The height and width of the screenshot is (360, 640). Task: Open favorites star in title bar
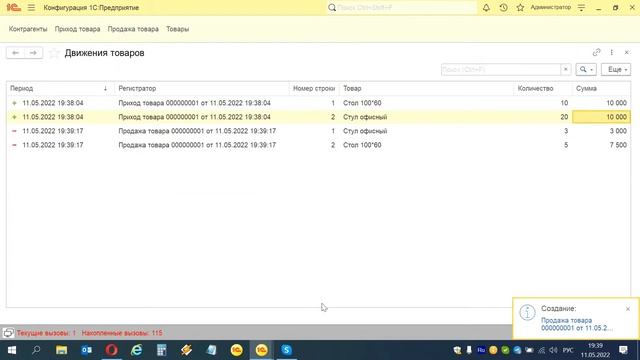(x=520, y=7)
